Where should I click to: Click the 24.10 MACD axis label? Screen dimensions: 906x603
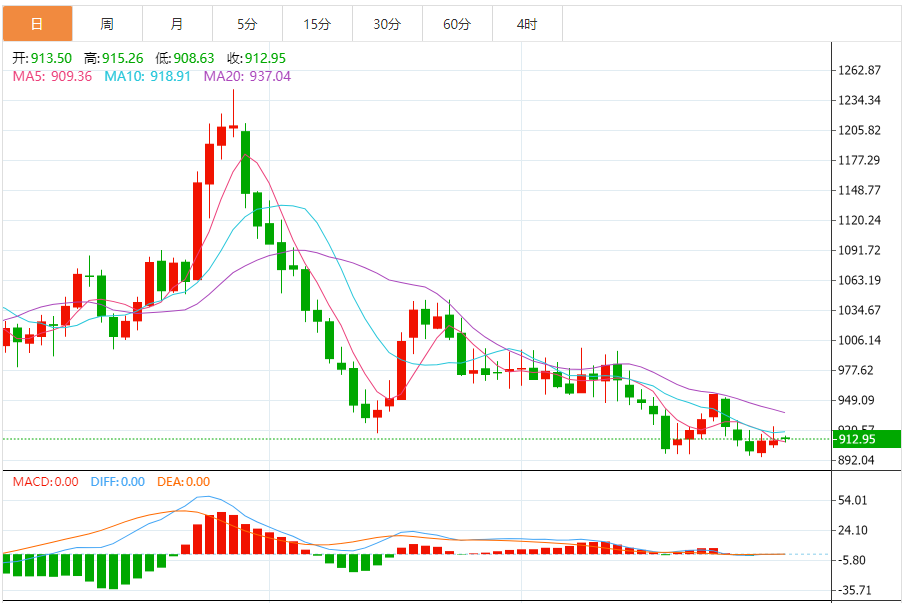pos(853,531)
